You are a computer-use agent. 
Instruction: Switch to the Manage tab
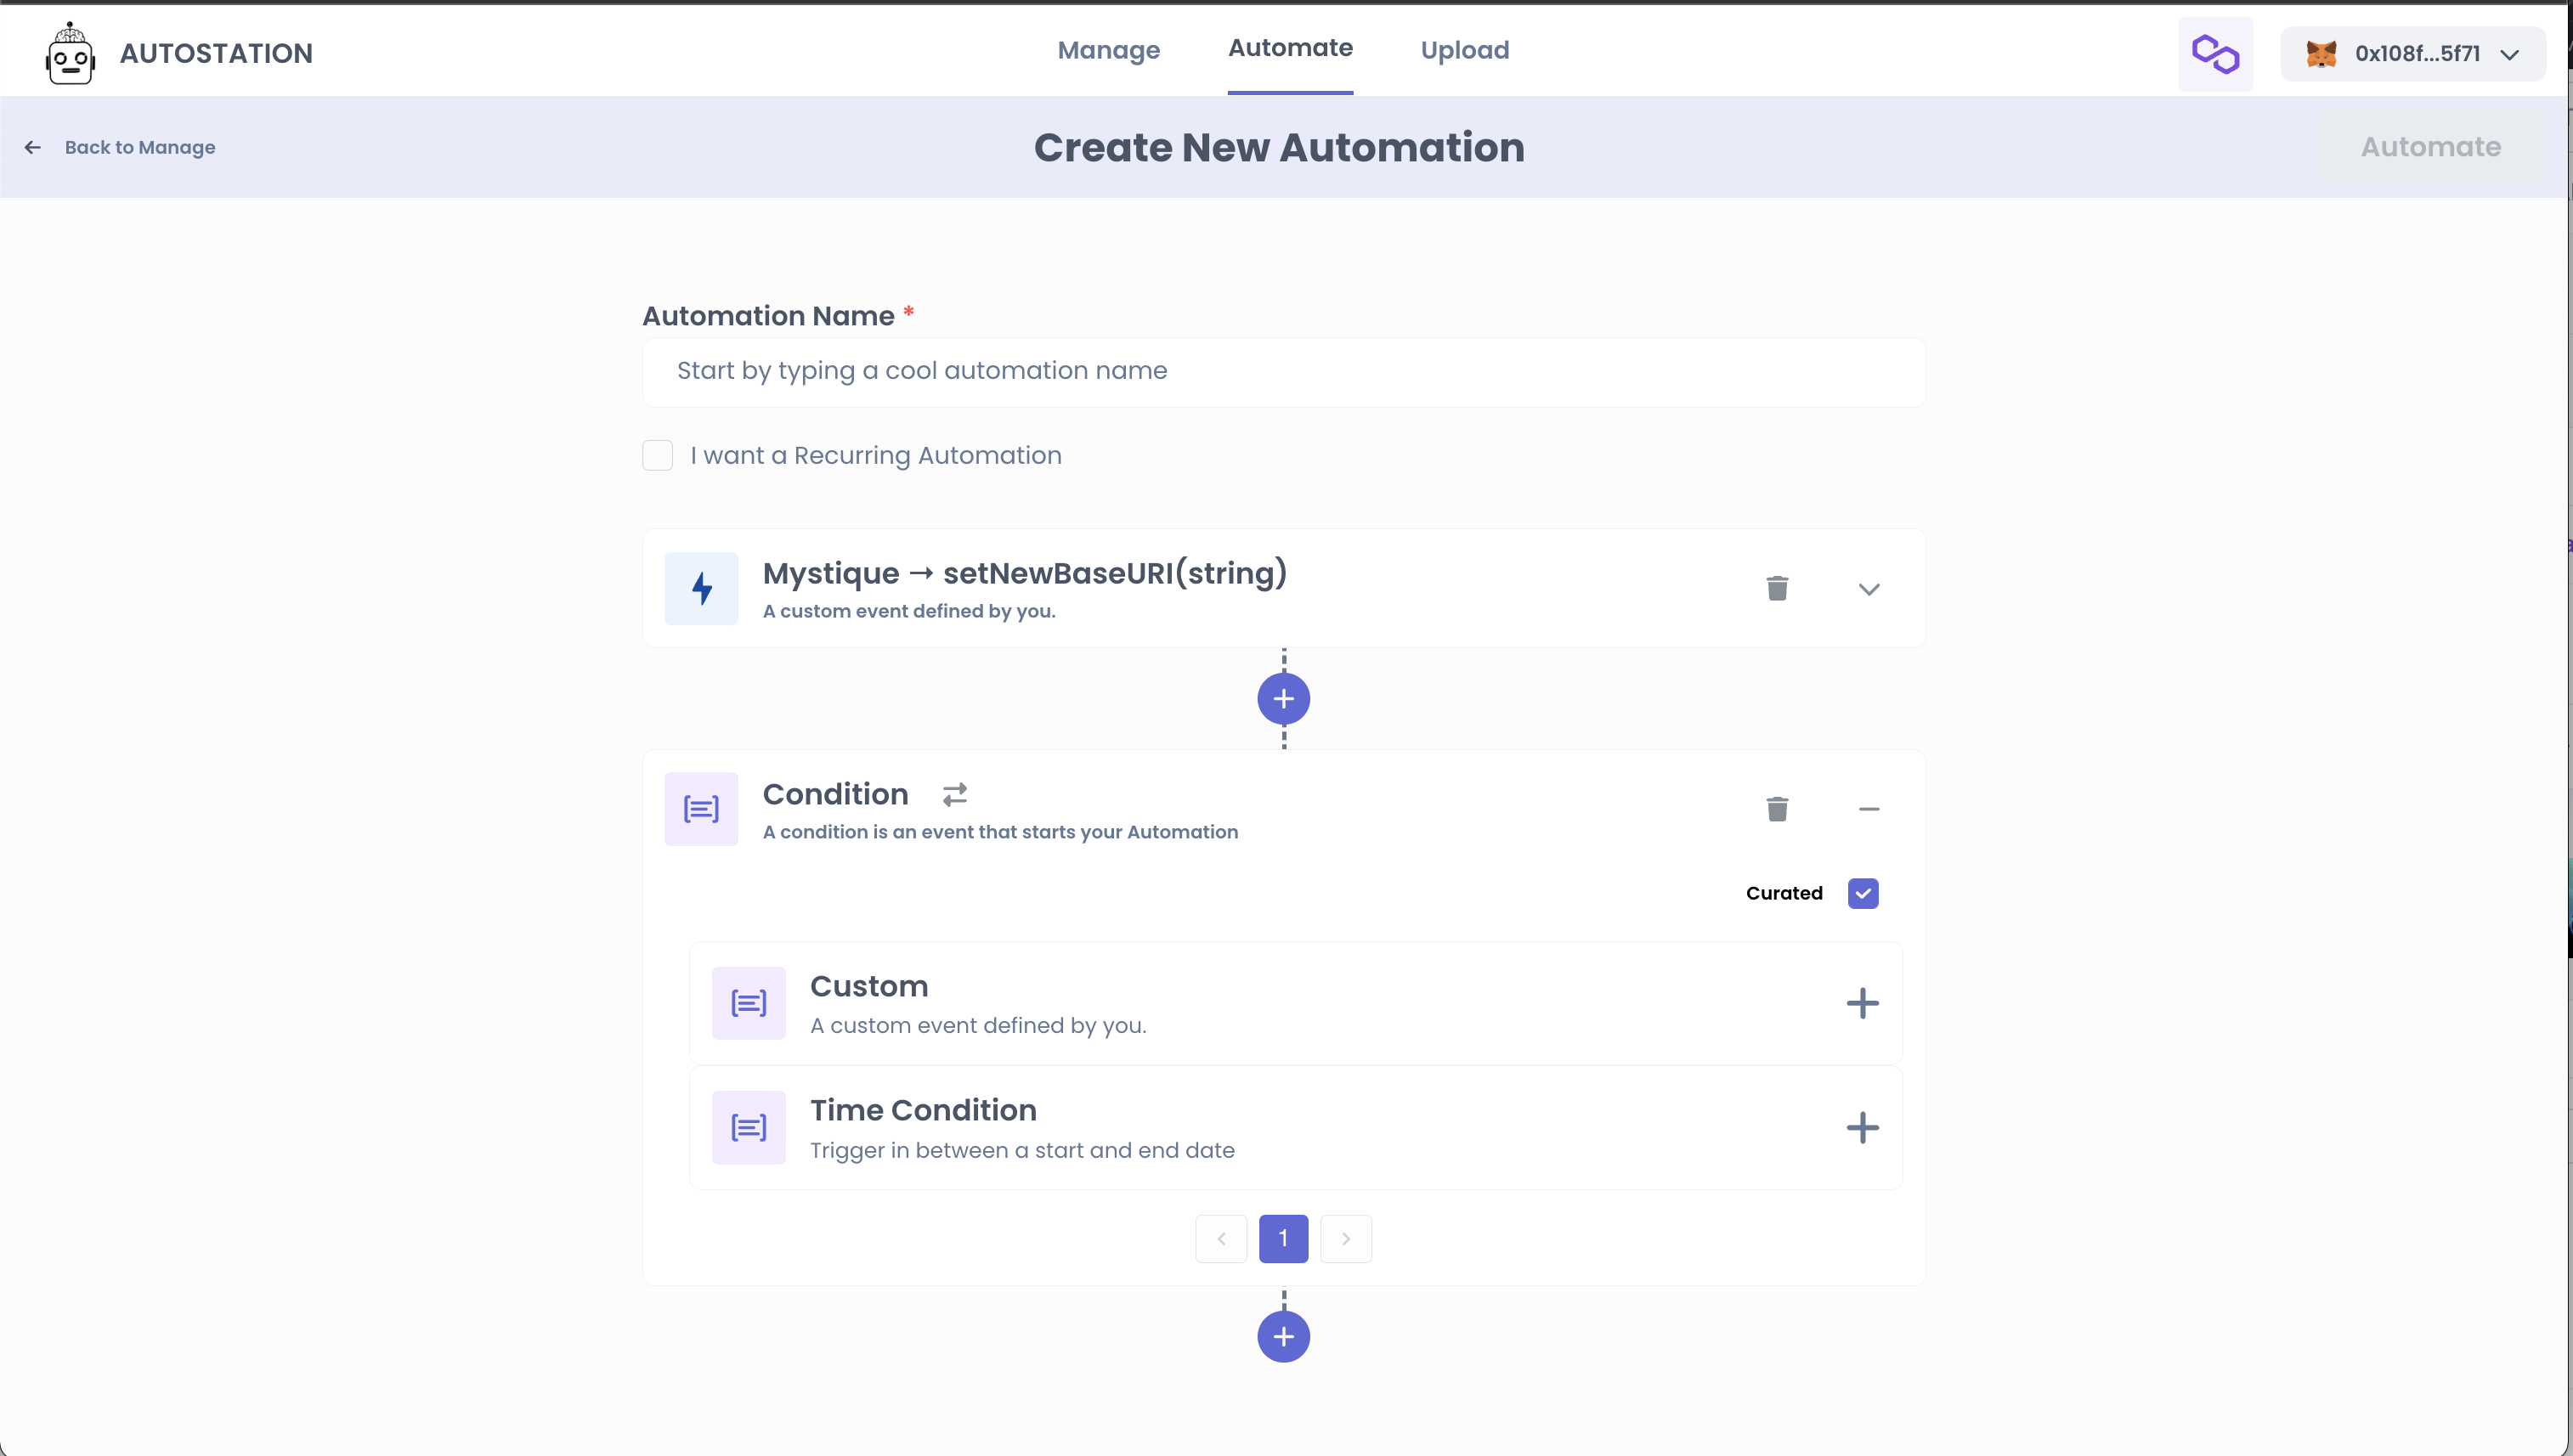(x=1109, y=50)
